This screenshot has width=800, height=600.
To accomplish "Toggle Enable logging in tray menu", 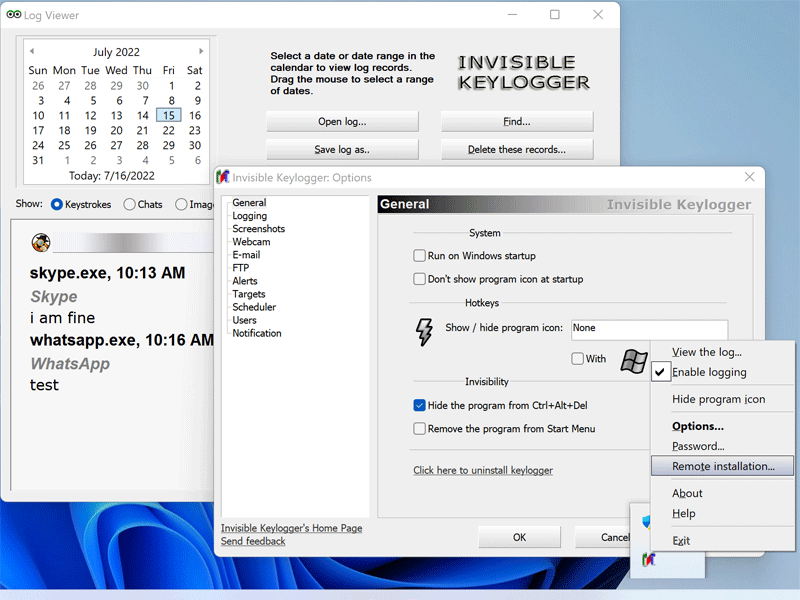I will [x=722, y=372].
